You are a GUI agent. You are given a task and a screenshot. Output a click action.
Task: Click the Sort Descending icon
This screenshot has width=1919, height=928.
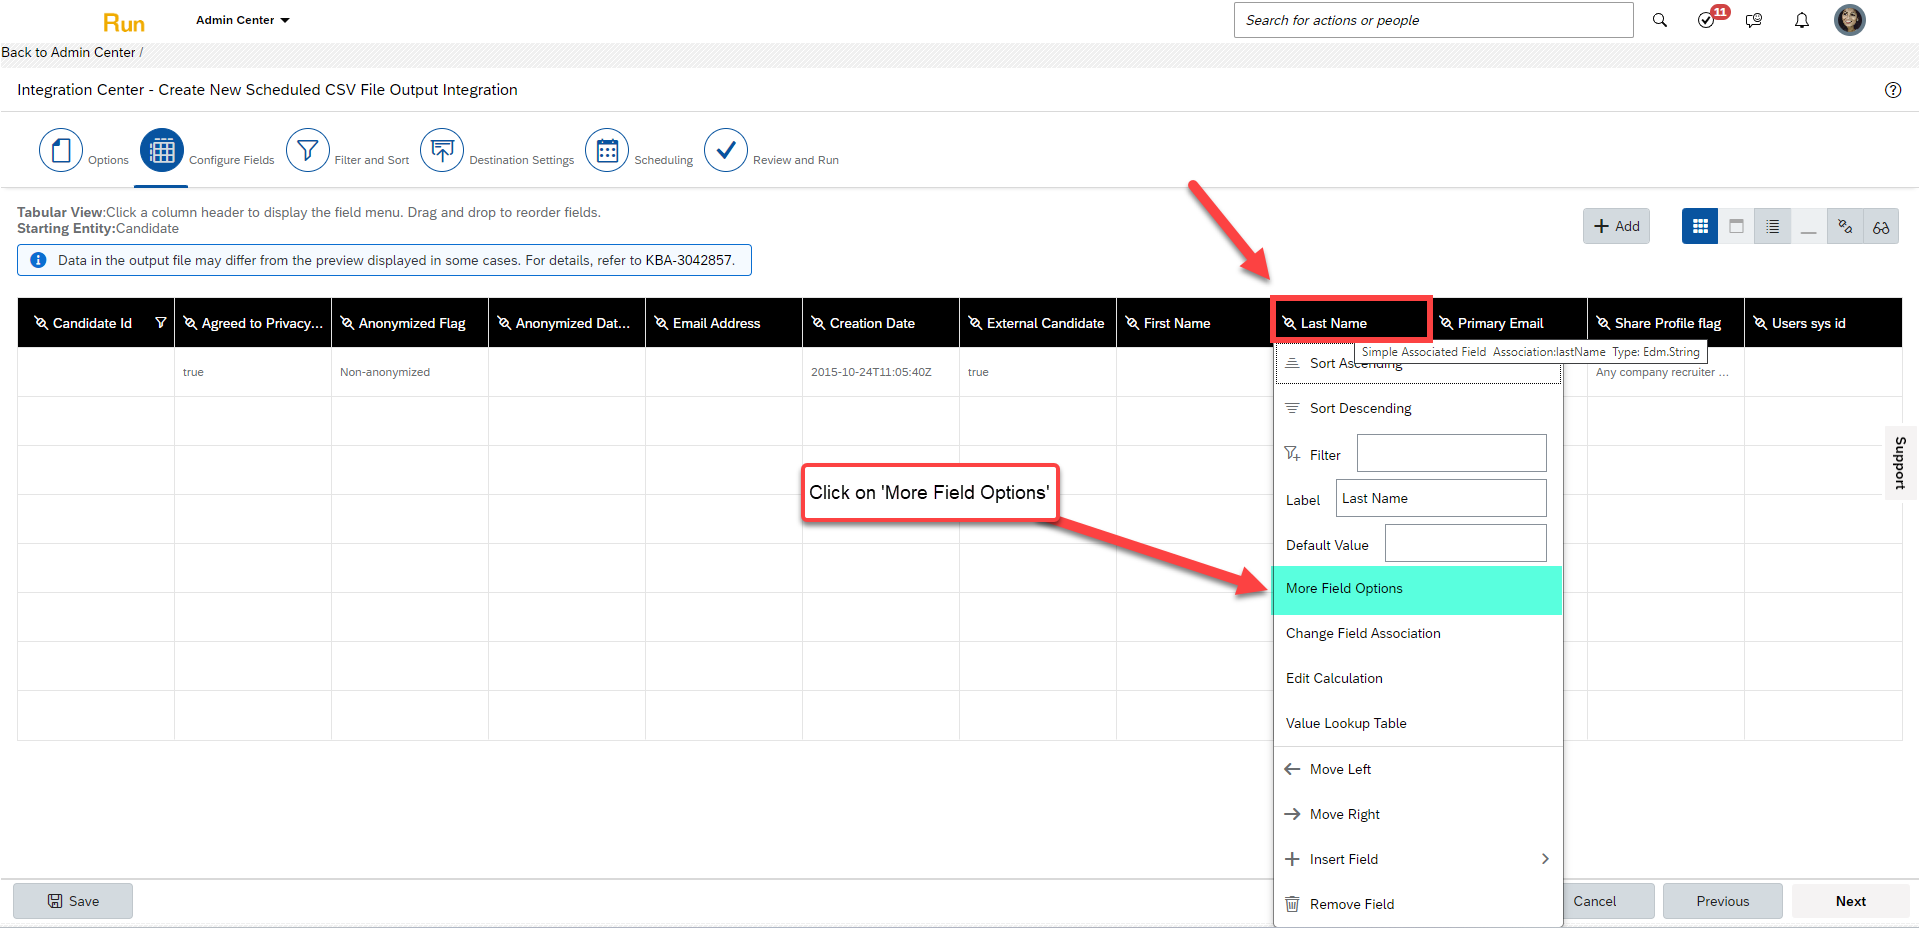point(1292,408)
